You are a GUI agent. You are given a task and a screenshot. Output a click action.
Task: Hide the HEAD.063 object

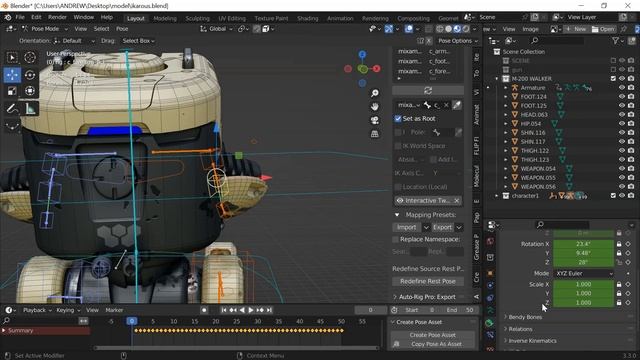pos(622,115)
